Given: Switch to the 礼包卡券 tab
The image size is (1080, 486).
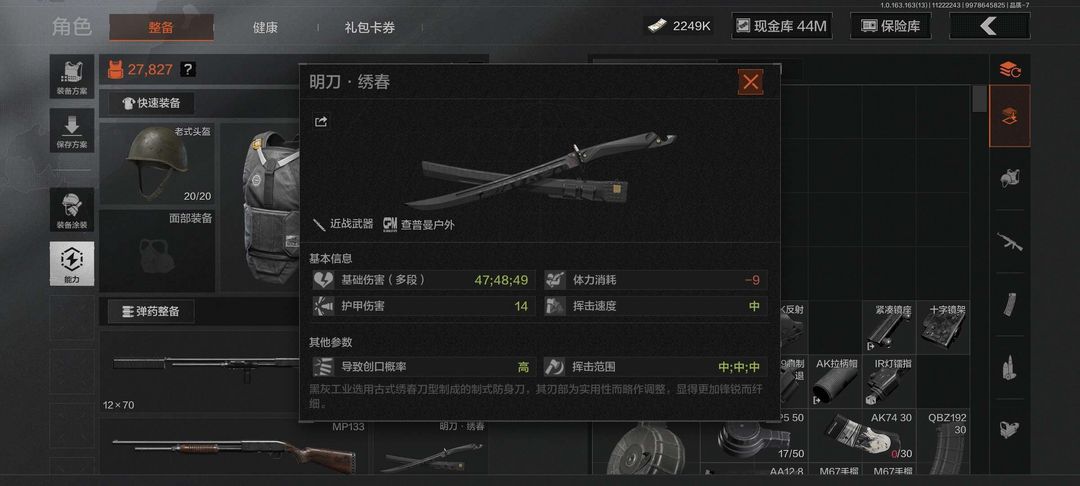Looking at the screenshot, I should 370,28.
